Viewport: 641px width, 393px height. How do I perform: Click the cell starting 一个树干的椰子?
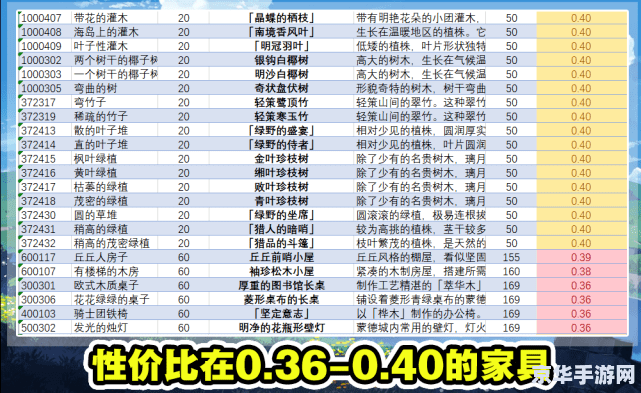115,74
